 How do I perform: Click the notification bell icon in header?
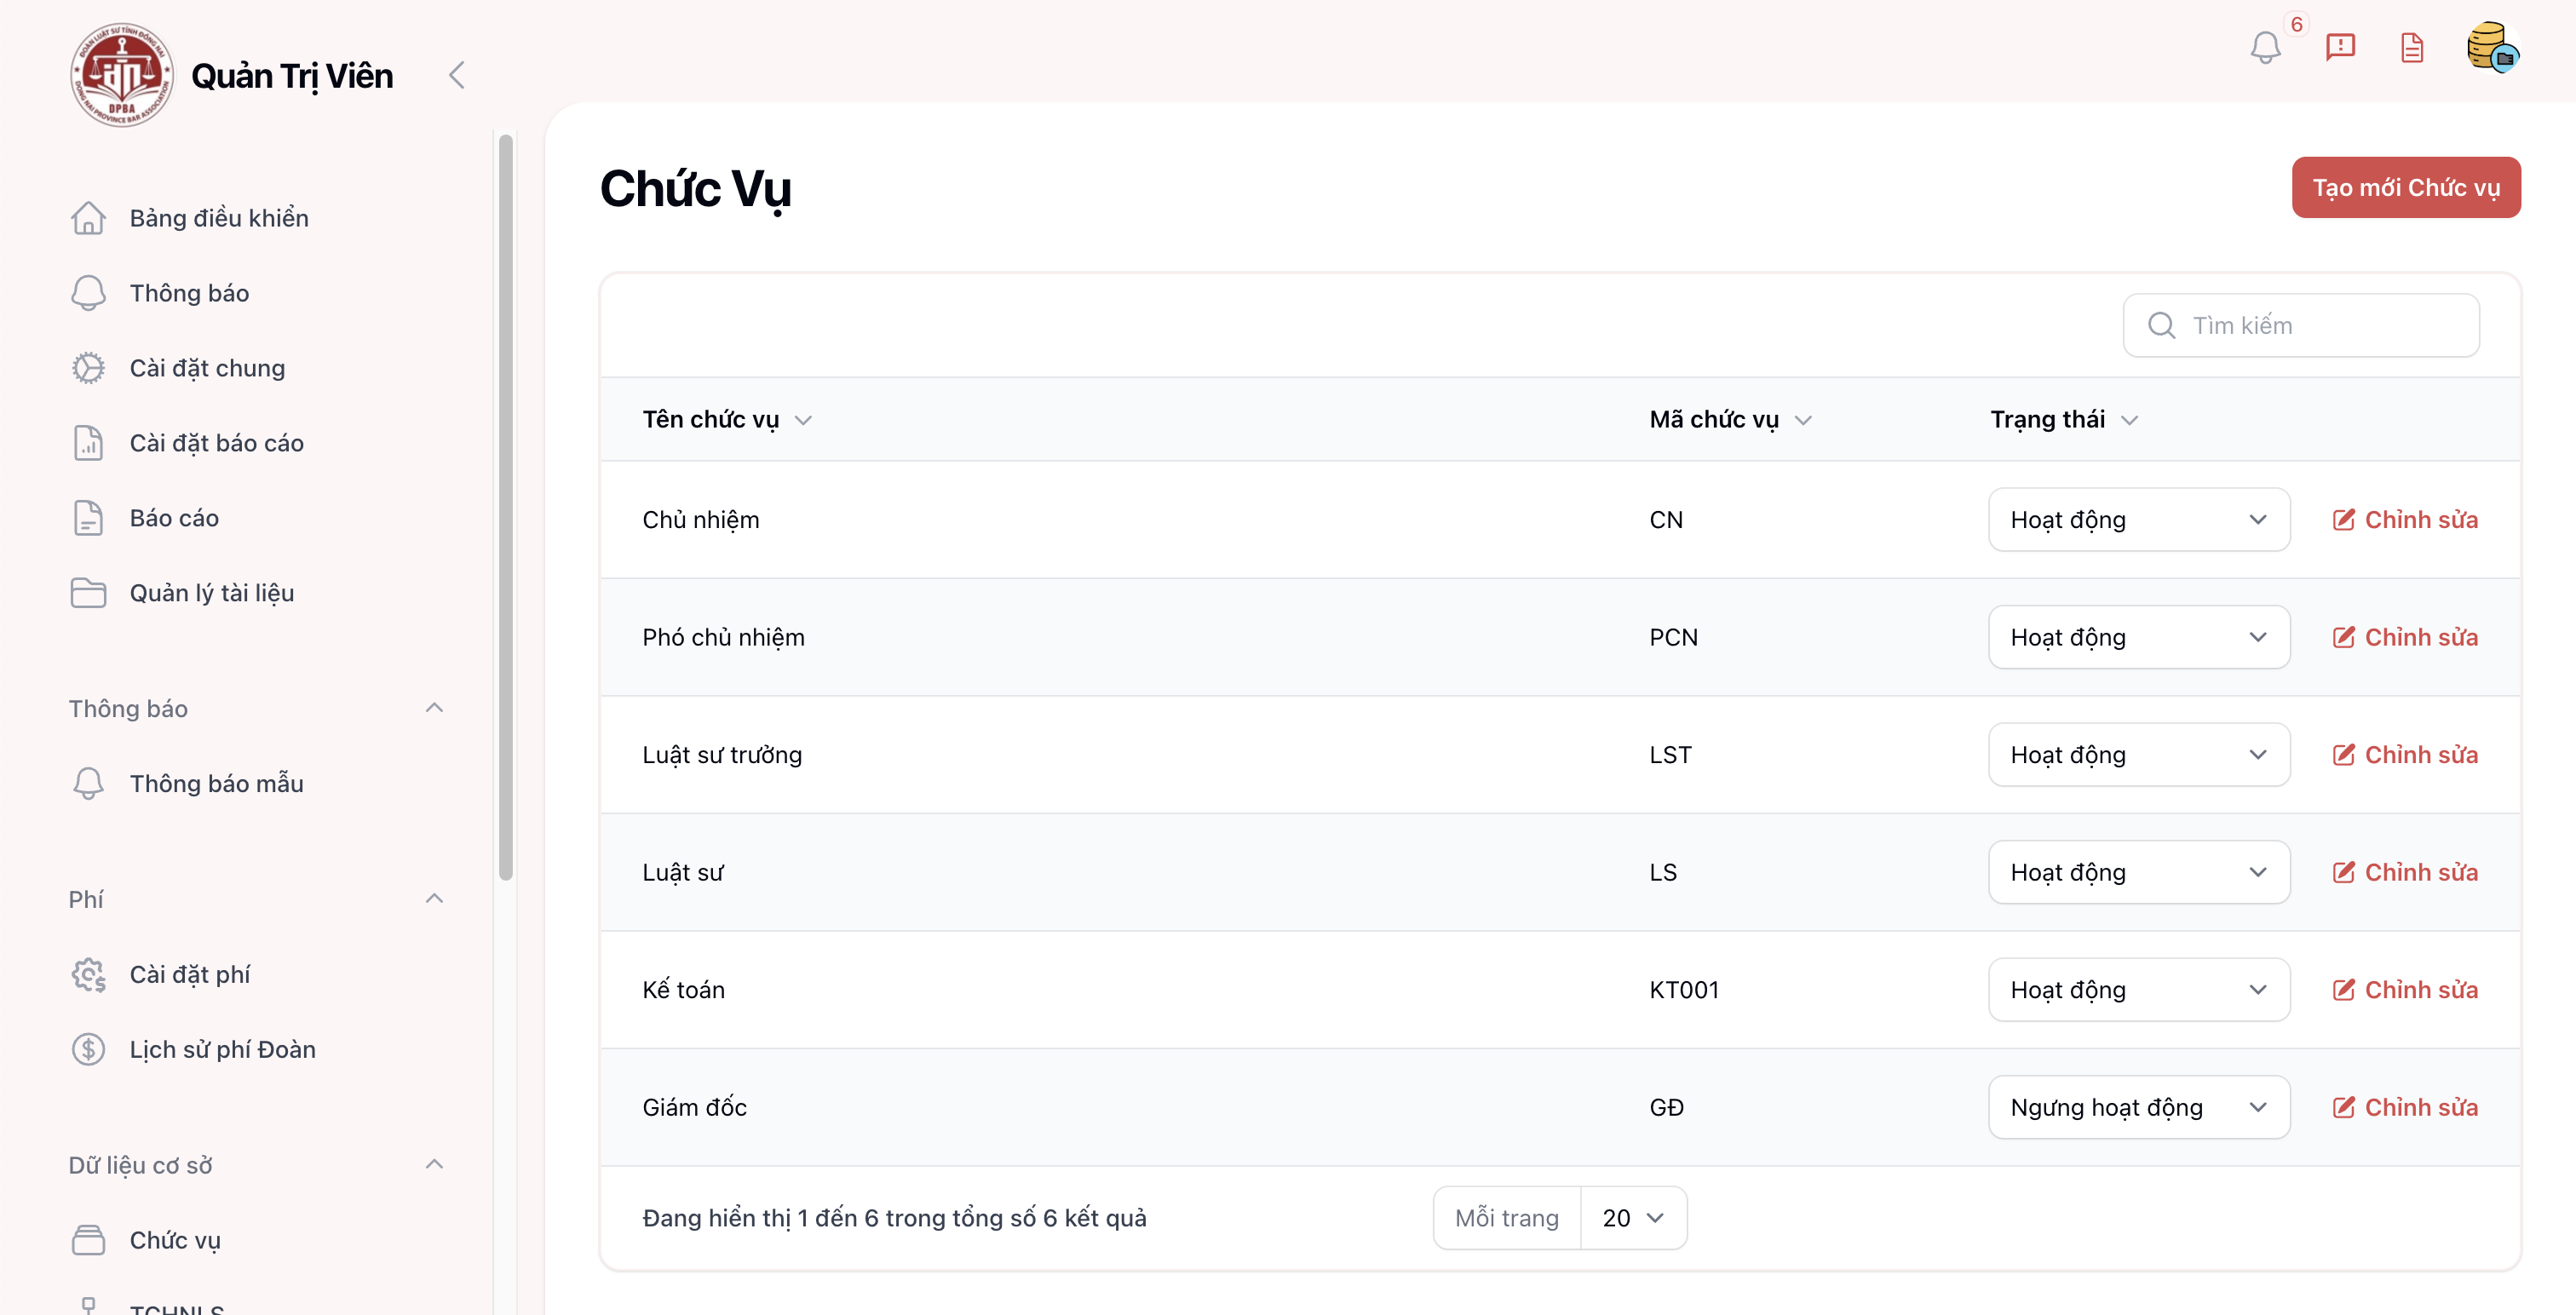point(2265,48)
